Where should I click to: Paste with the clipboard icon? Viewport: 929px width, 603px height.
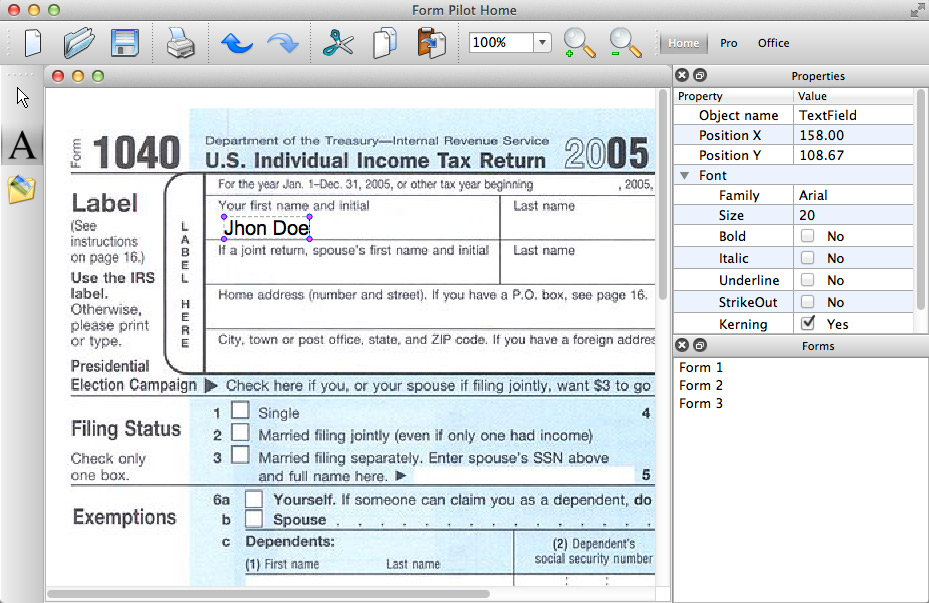click(431, 43)
